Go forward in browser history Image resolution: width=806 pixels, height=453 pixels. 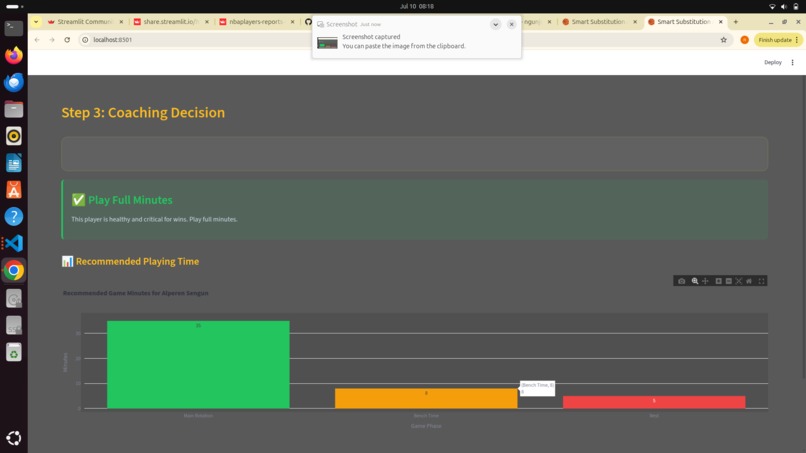52,40
